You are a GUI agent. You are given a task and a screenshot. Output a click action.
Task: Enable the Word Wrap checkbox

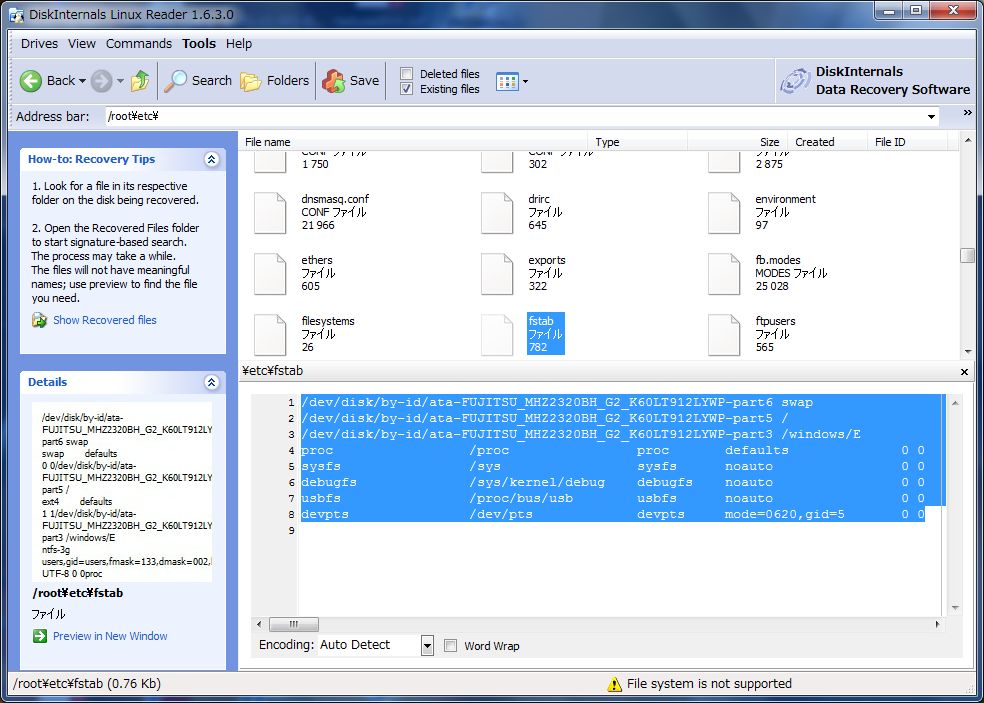(x=450, y=645)
